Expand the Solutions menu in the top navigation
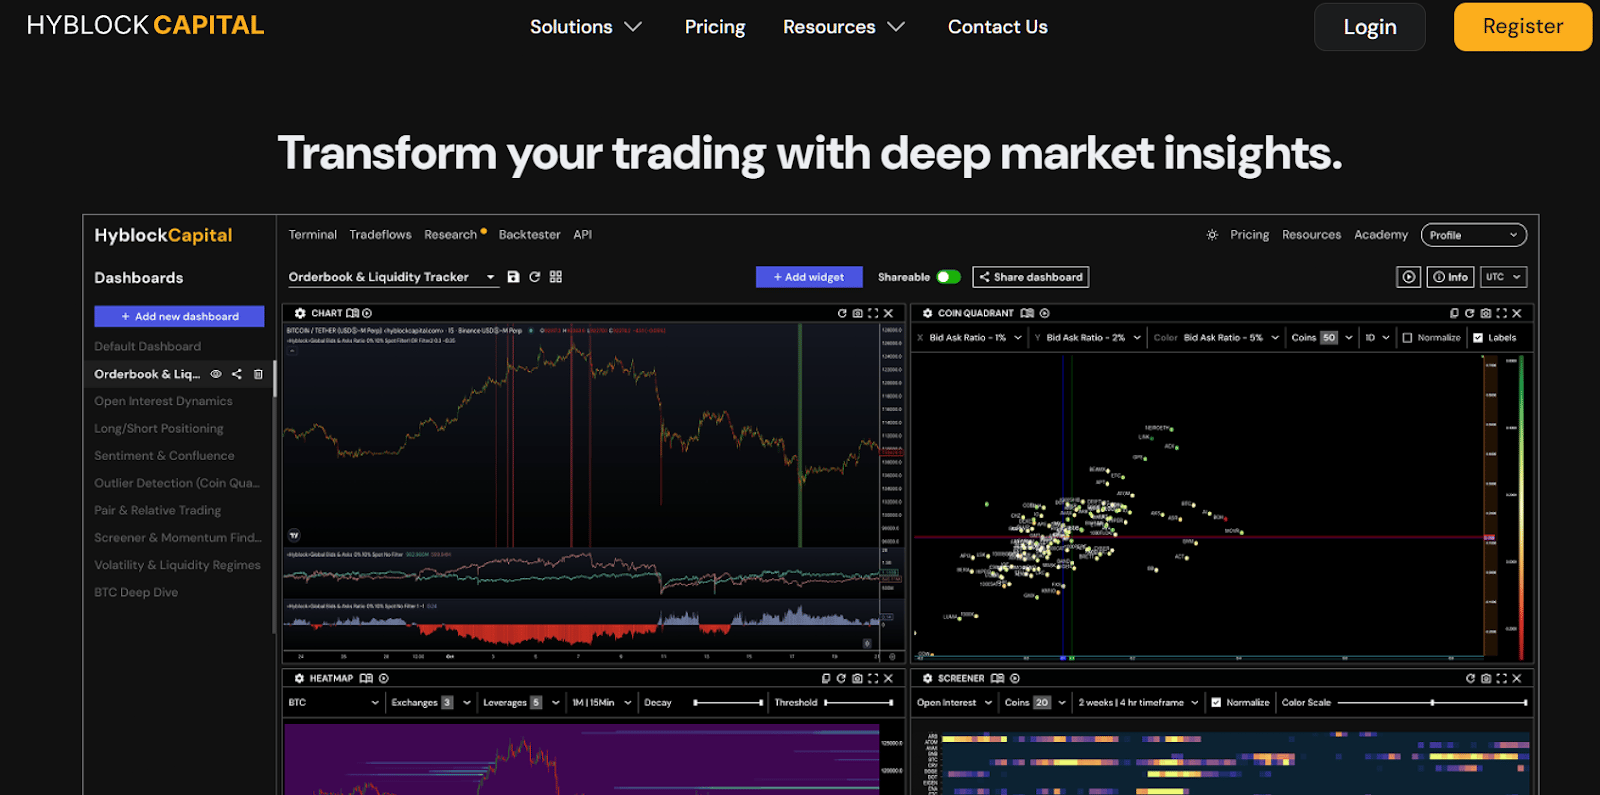Screen dimensions: 1600x795 [x=586, y=27]
